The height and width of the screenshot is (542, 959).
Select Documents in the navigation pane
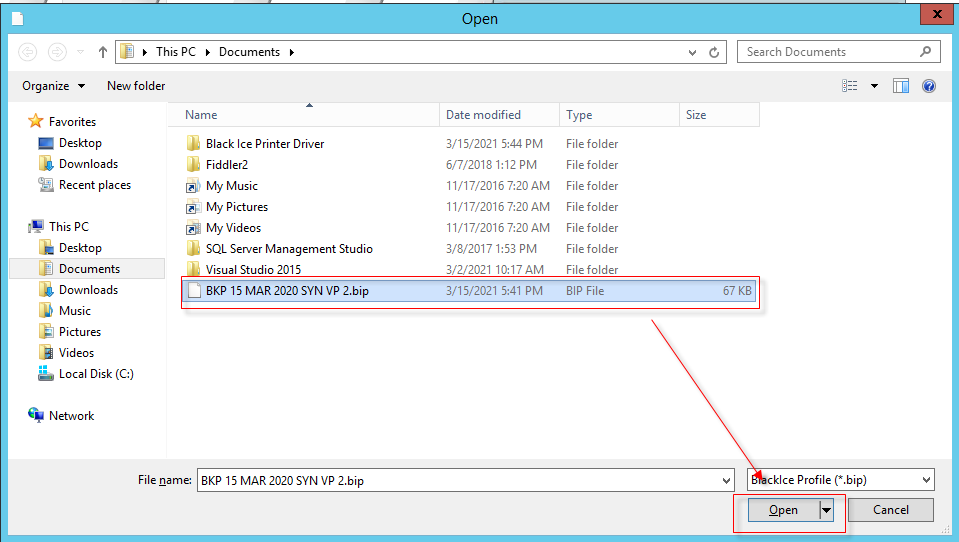click(x=89, y=269)
